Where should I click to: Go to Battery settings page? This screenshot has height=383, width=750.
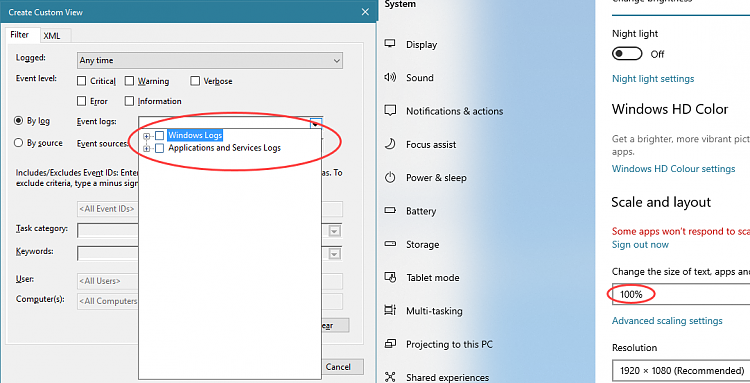pyautogui.click(x=421, y=211)
